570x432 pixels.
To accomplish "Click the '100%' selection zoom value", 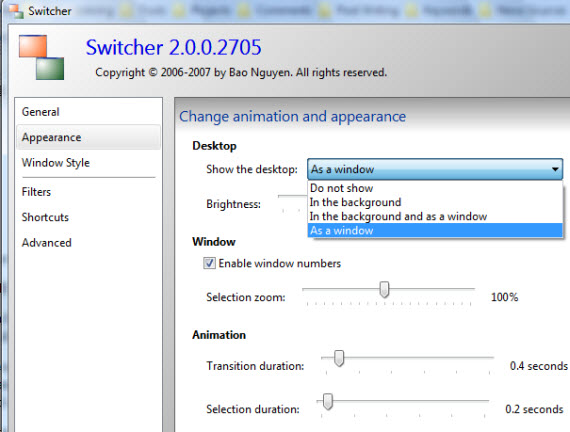I will coord(504,297).
